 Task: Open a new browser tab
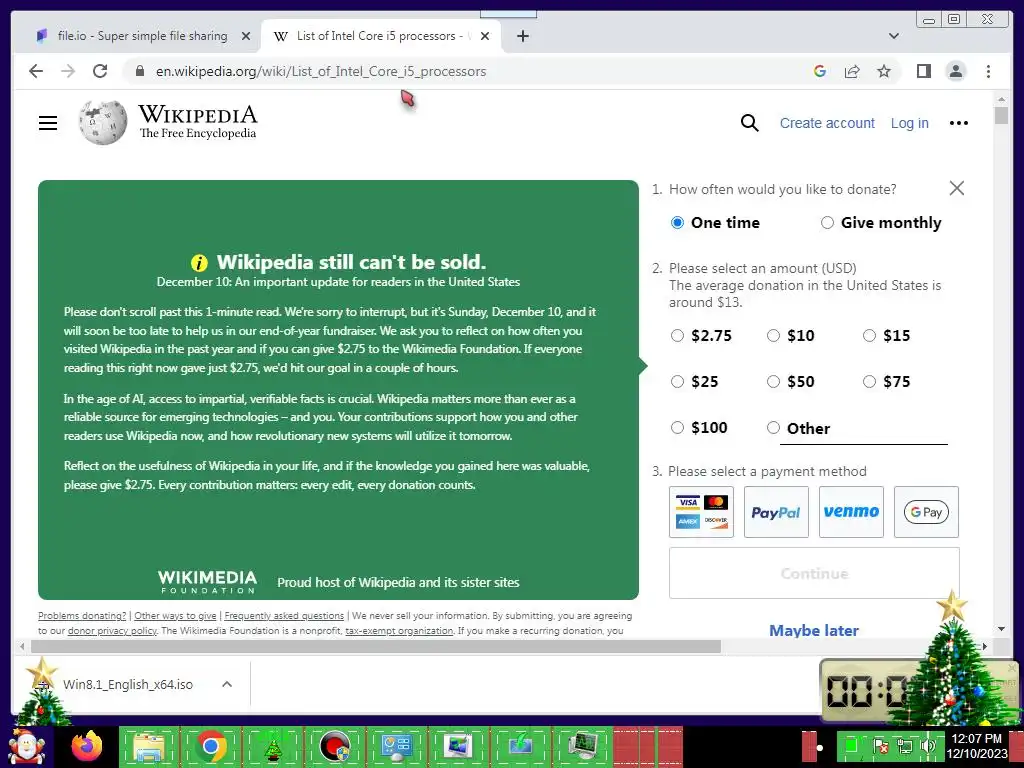pyautogui.click(x=522, y=36)
